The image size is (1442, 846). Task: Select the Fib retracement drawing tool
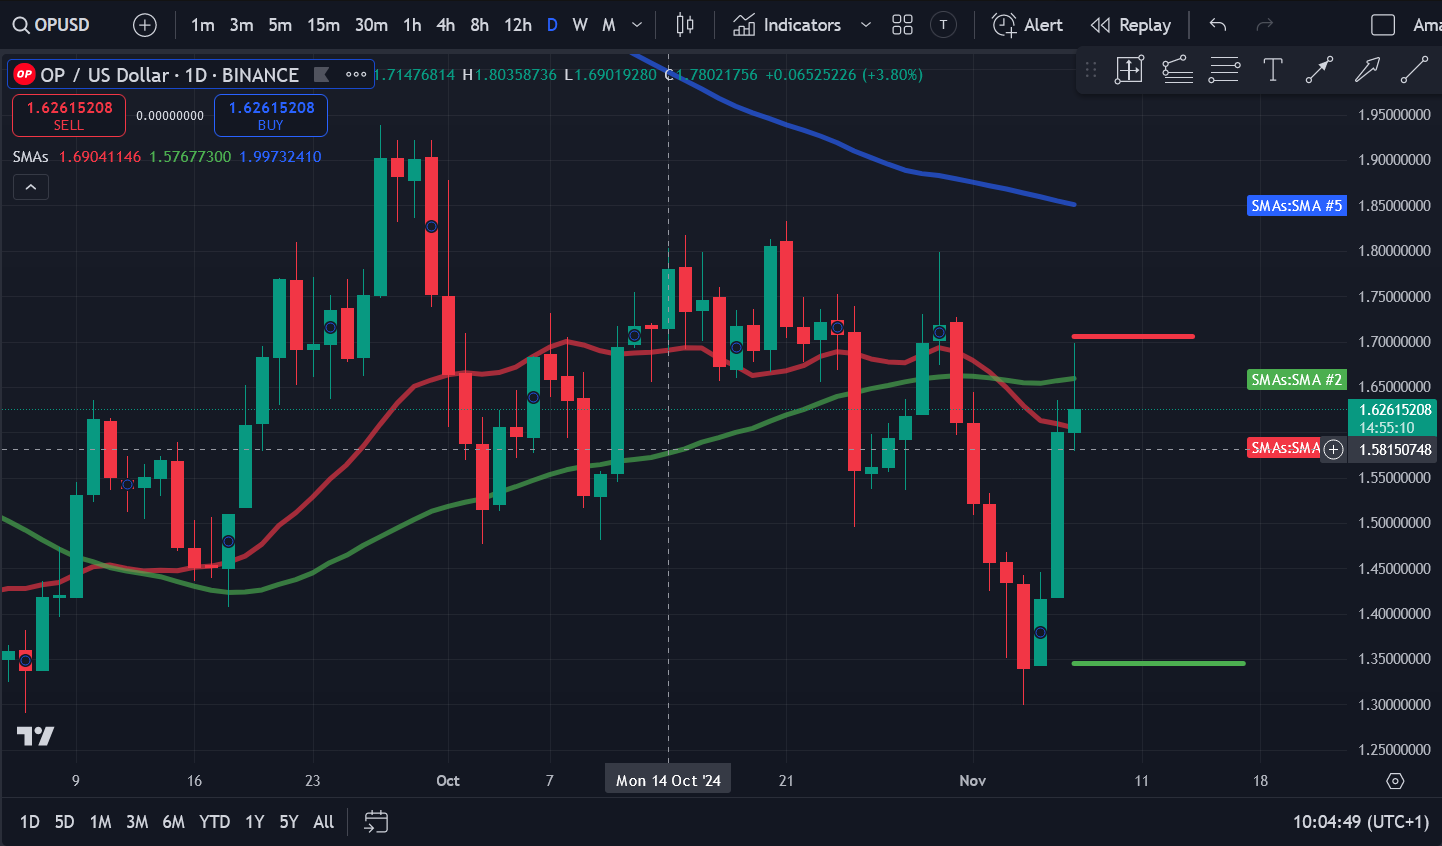coord(1177,70)
